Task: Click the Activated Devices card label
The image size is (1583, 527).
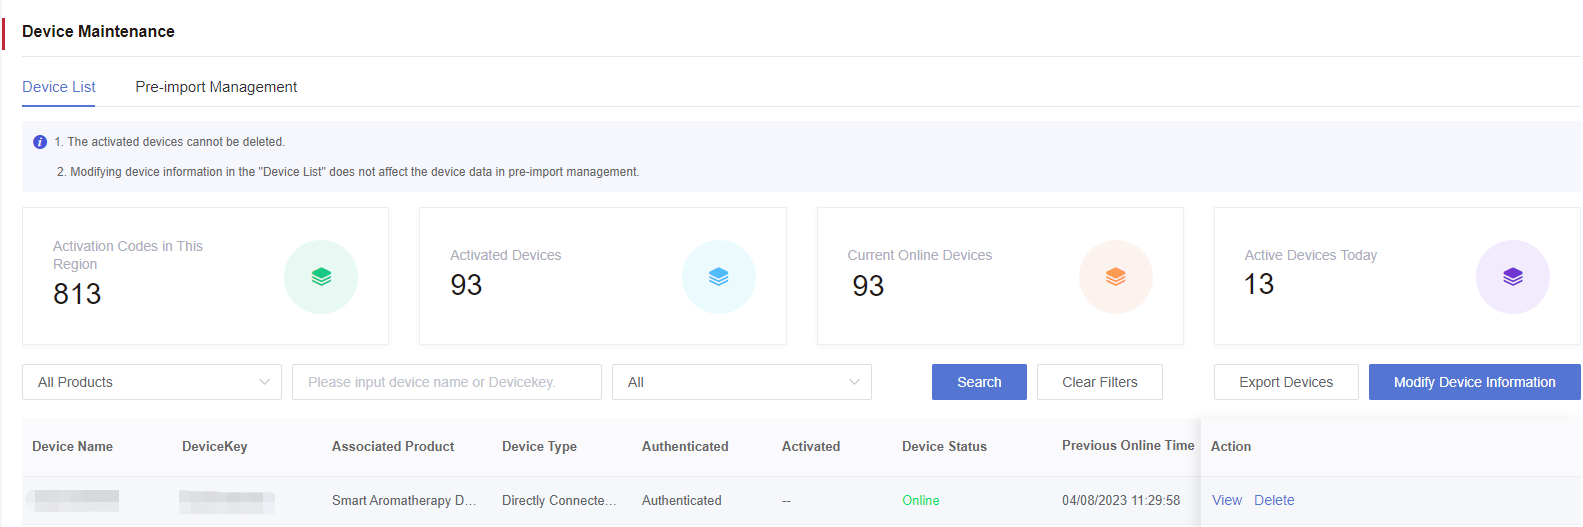Action: pos(506,255)
